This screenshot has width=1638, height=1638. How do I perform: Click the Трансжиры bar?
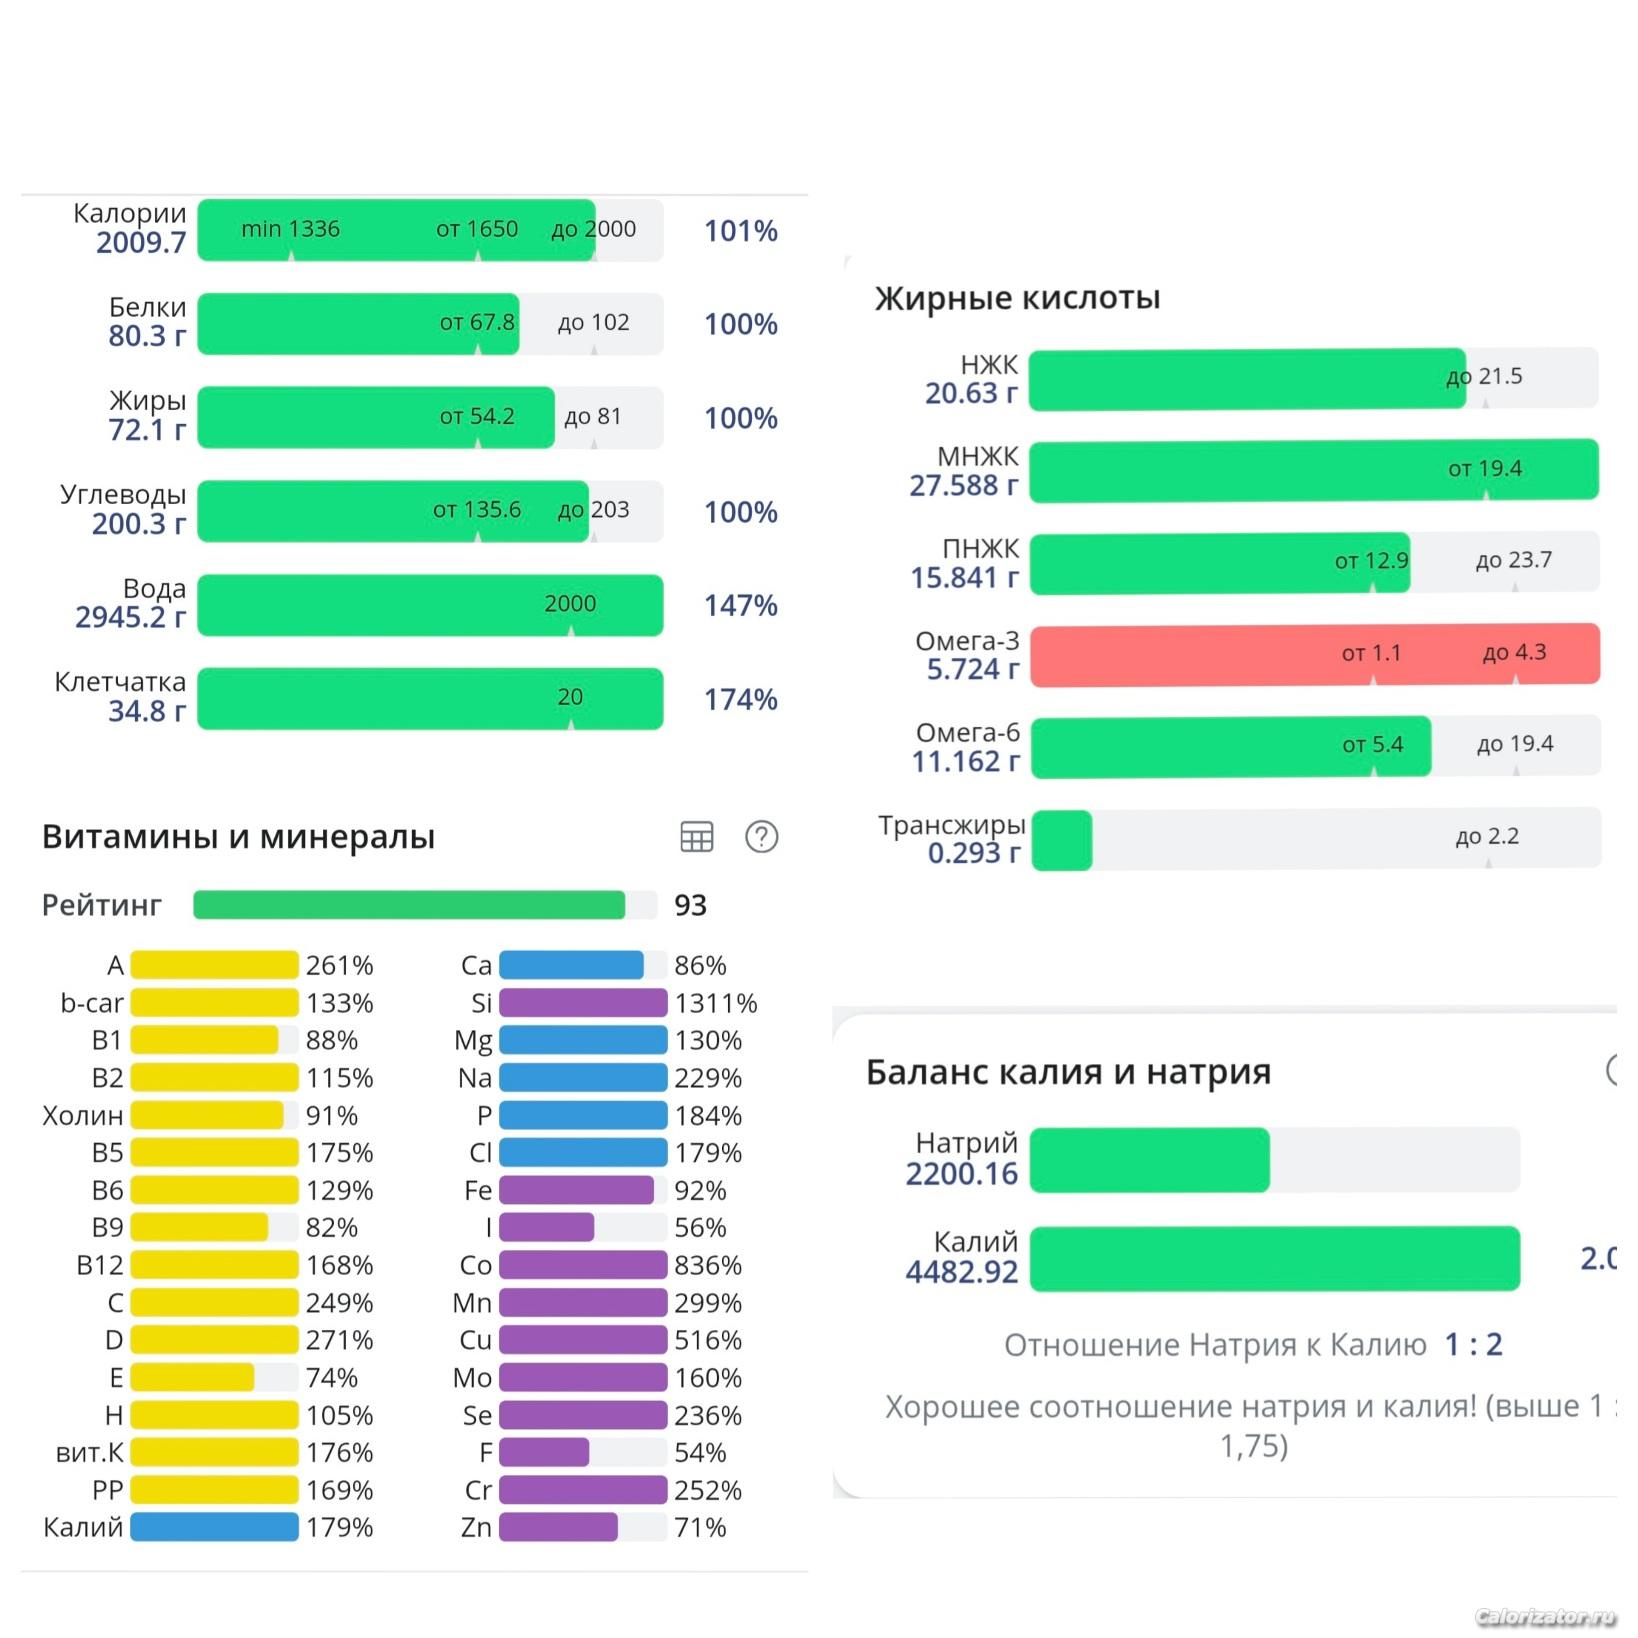click(x=1316, y=839)
